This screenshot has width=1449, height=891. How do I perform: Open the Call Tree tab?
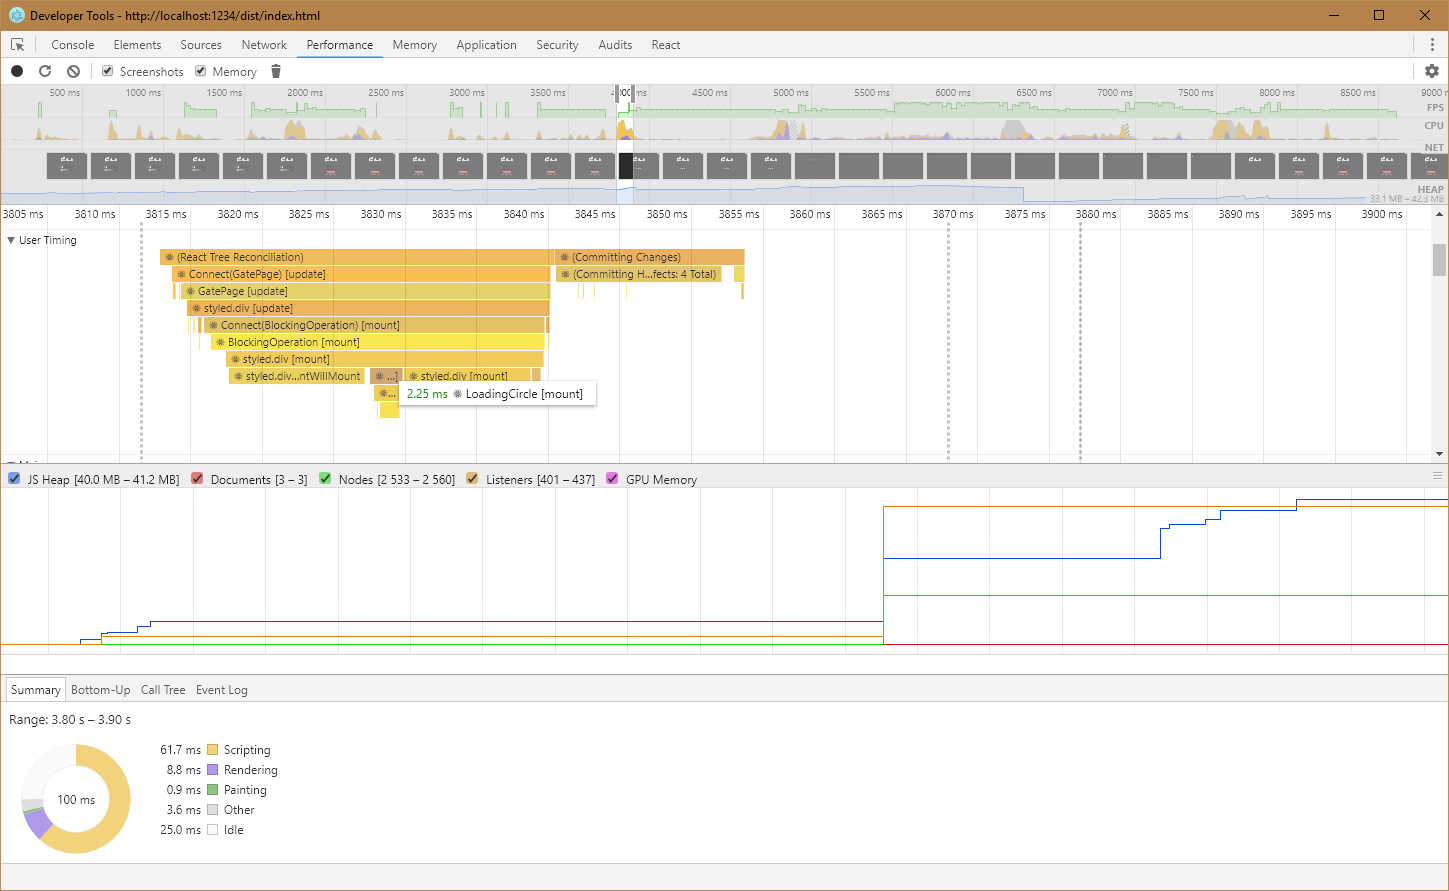tap(163, 690)
